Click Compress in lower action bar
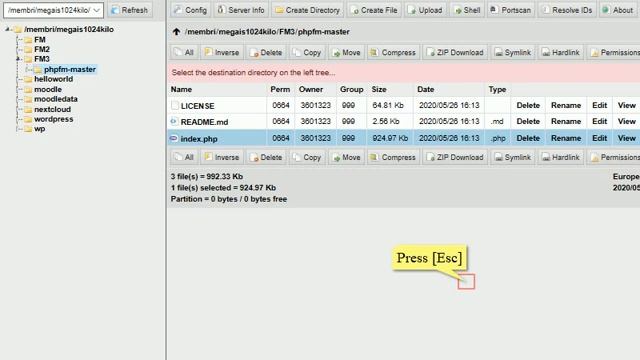The image size is (640, 360). point(393,157)
